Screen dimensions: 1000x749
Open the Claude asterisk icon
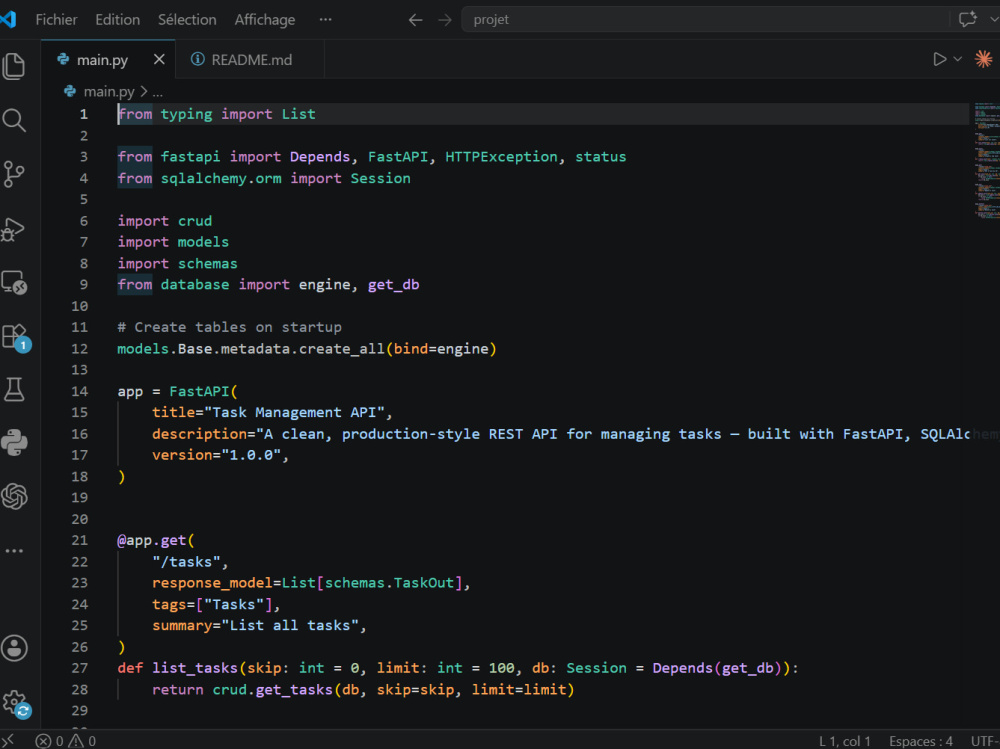[x=983, y=59]
